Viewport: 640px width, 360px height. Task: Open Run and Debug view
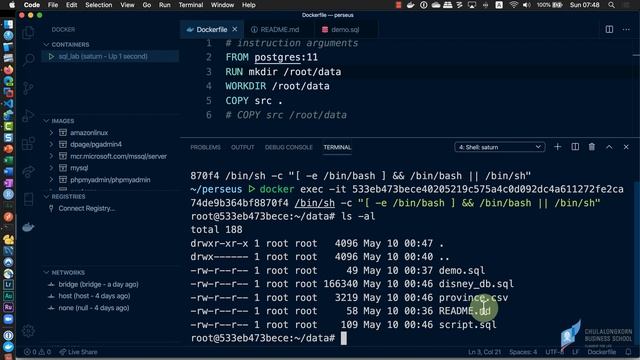click(x=28, y=116)
